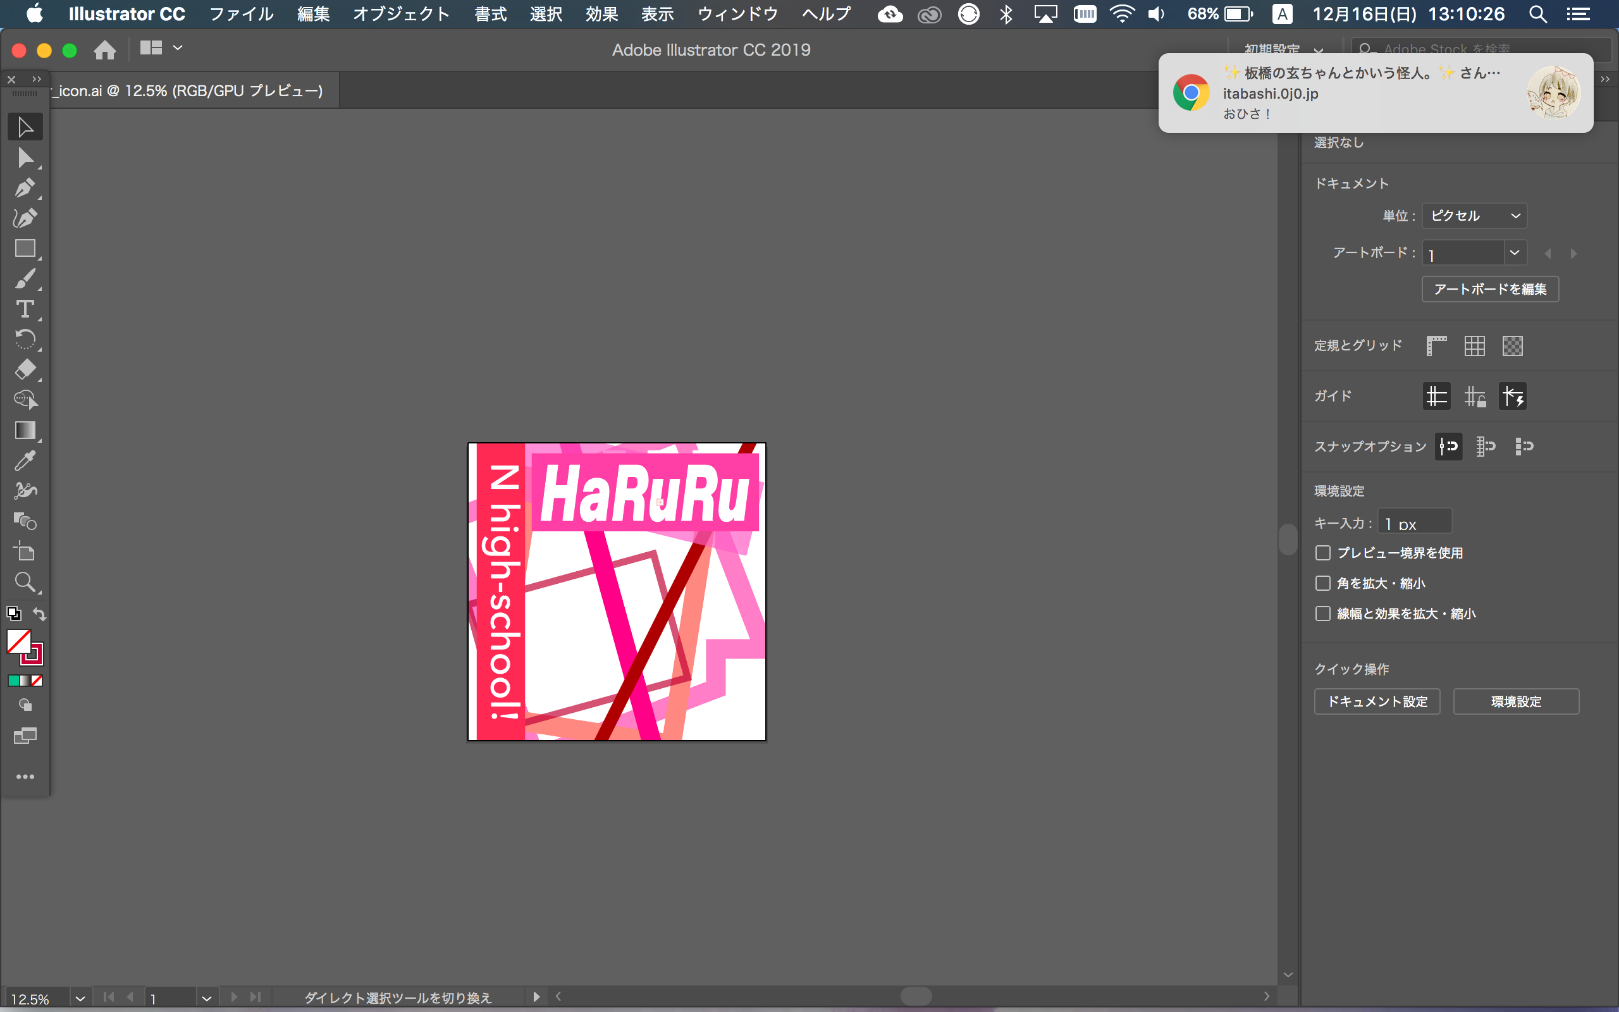This screenshot has width=1619, height=1012.
Task: Open the zoom level dropdown in status bar
Action: click(x=80, y=998)
